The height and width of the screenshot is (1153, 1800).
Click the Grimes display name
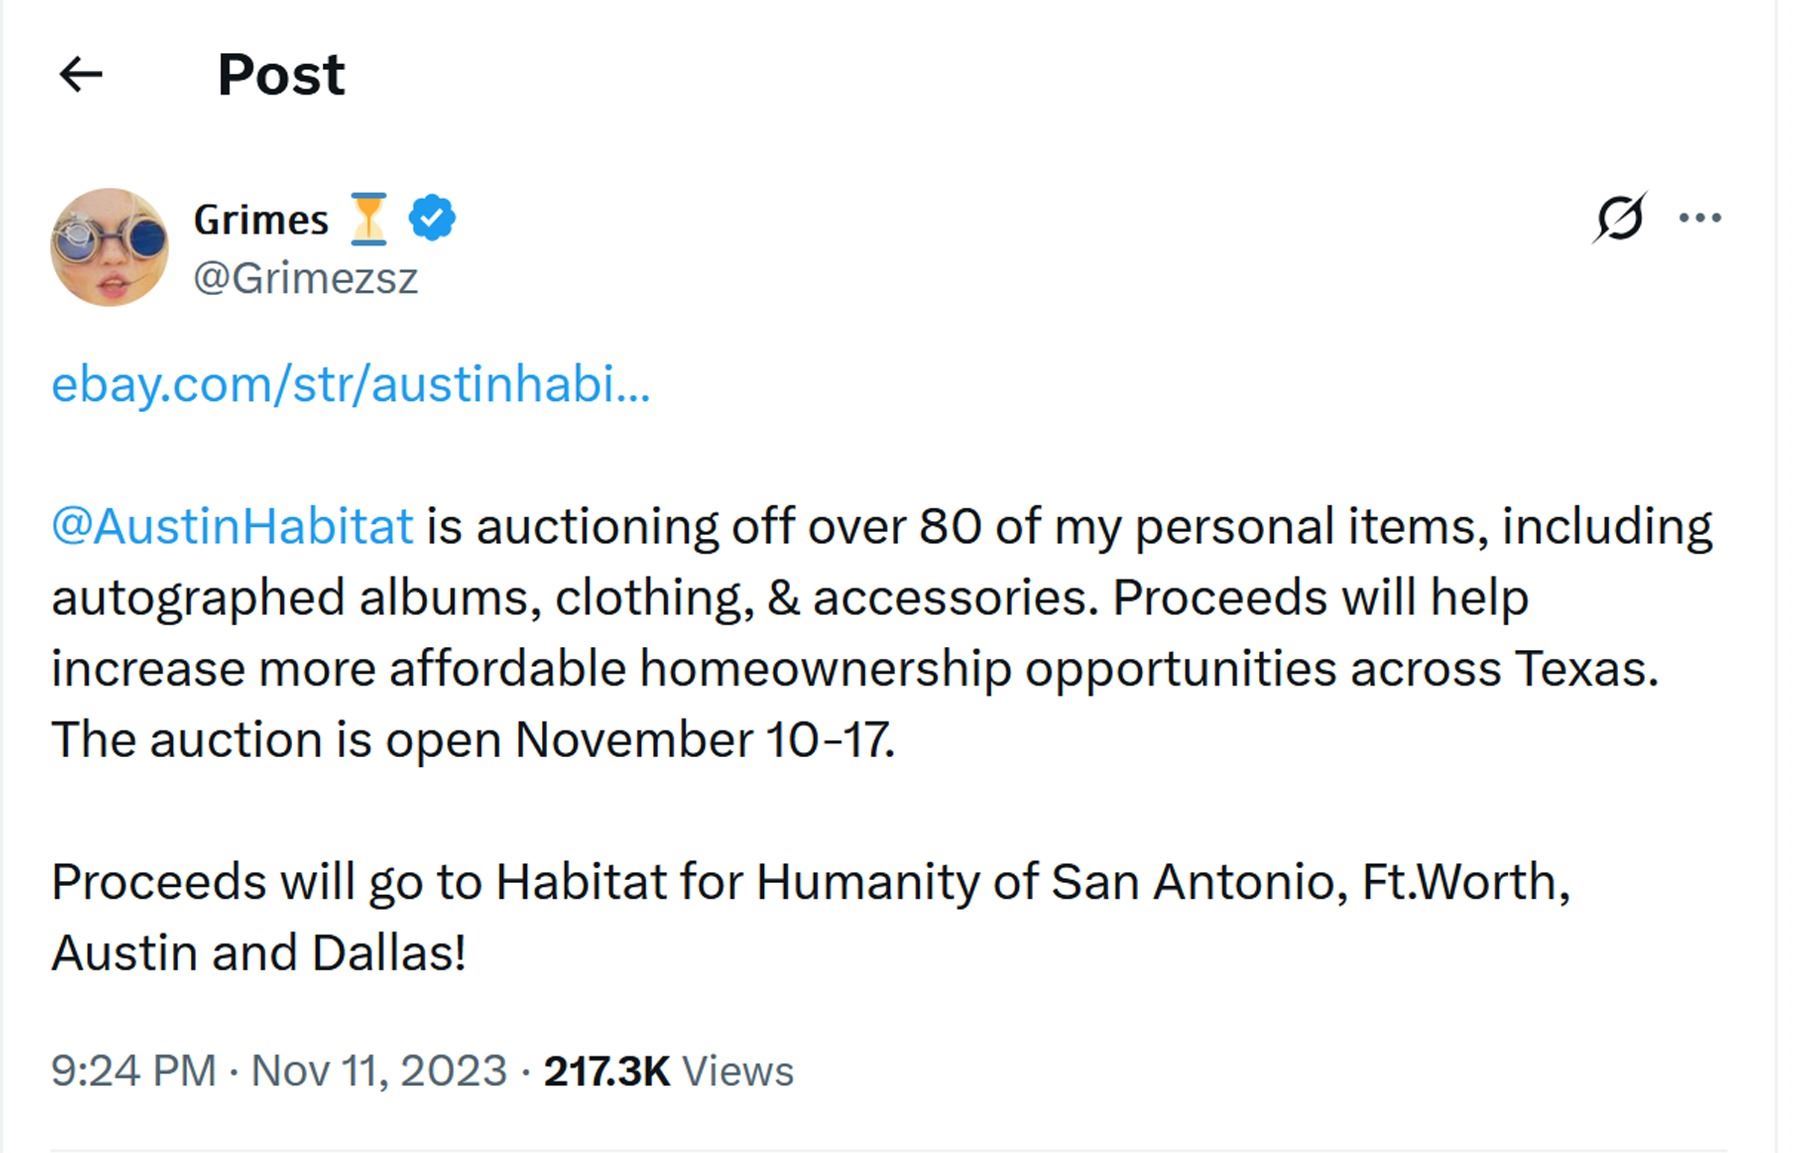[261, 220]
